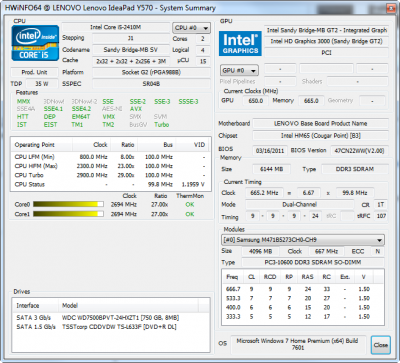Click the Core1 usage bar
Viewport: 400px width, 363px height.
pos(68,214)
